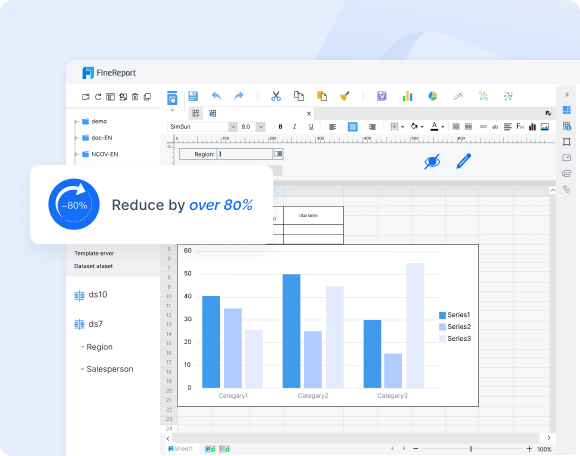This screenshot has width=580, height=456.
Task: Toggle the blue crossed-eye visibility icon
Action: pyautogui.click(x=432, y=162)
